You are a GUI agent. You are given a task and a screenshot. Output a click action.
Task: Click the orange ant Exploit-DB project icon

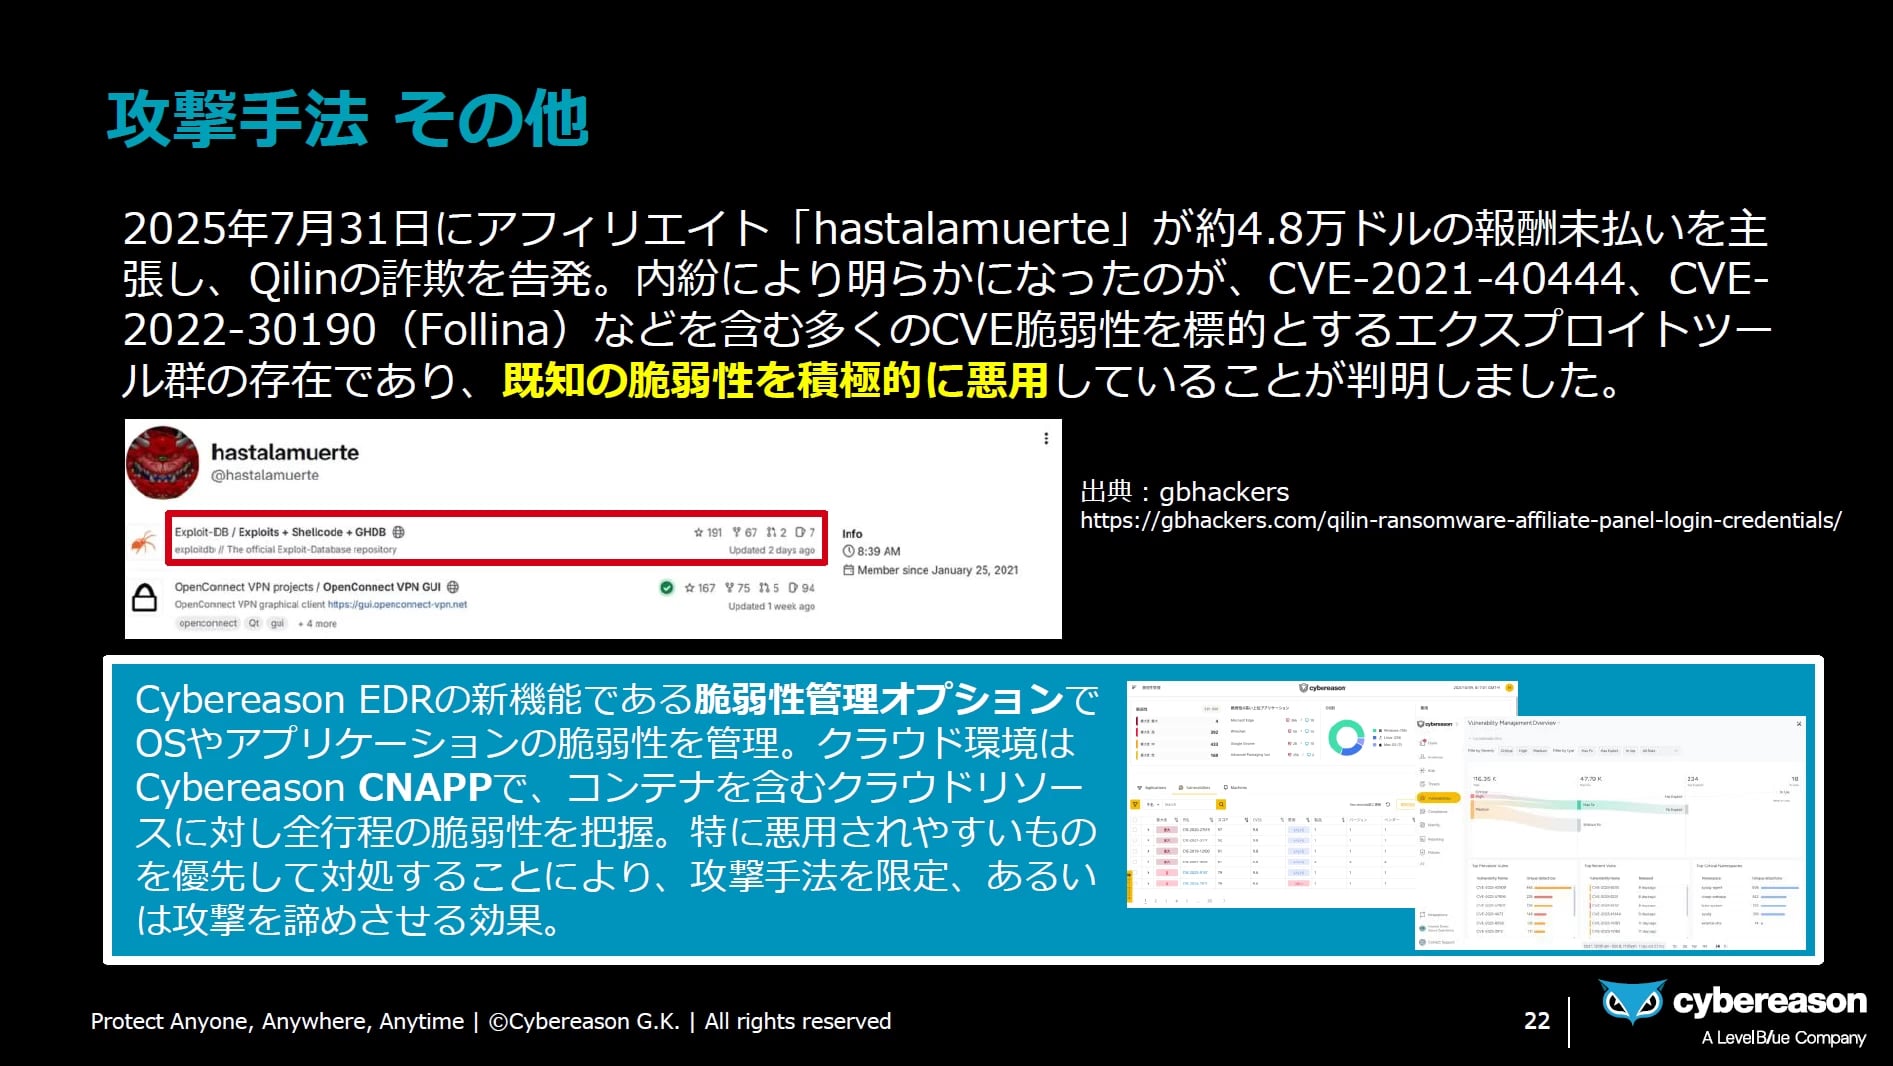tap(145, 542)
